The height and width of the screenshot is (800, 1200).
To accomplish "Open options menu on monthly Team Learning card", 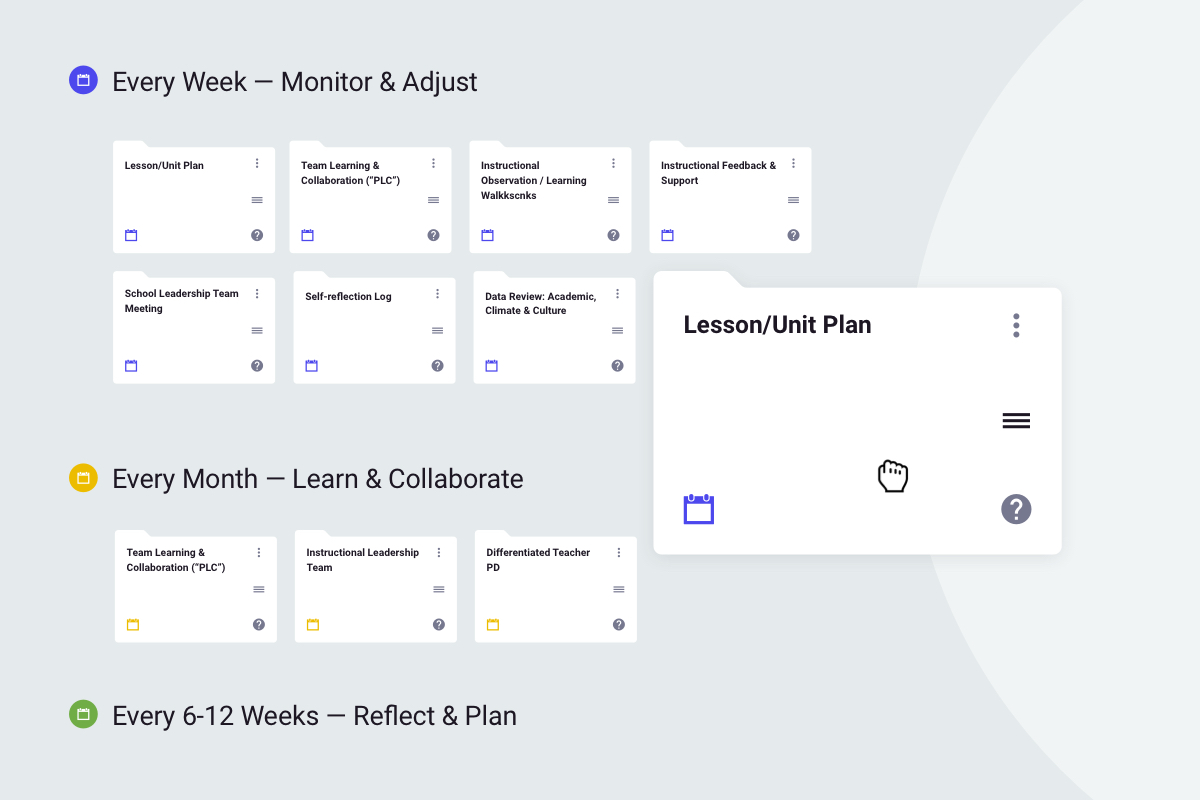I will pyautogui.click(x=259, y=553).
